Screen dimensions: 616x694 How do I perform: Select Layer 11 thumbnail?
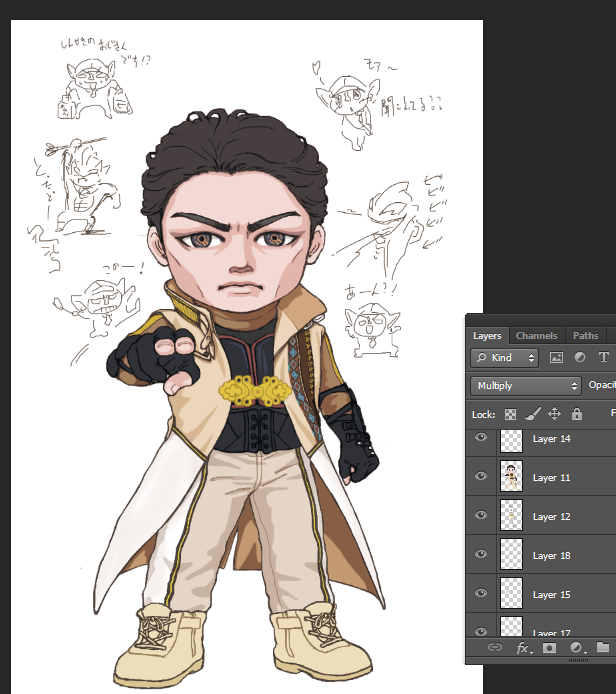click(511, 476)
